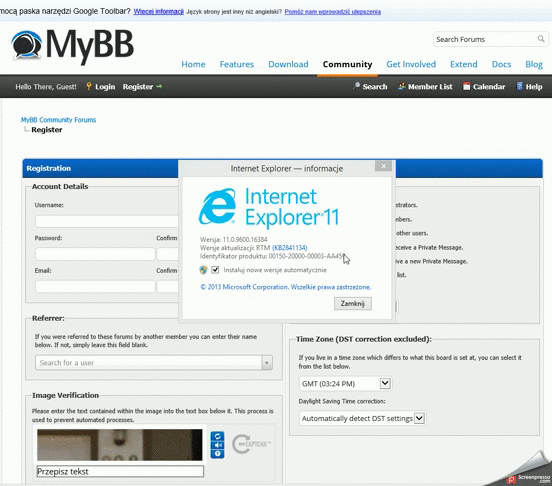Click the reCAPTCHA refresh icon
Image resolution: width=552 pixels, height=486 pixels.
coord(217,436)
